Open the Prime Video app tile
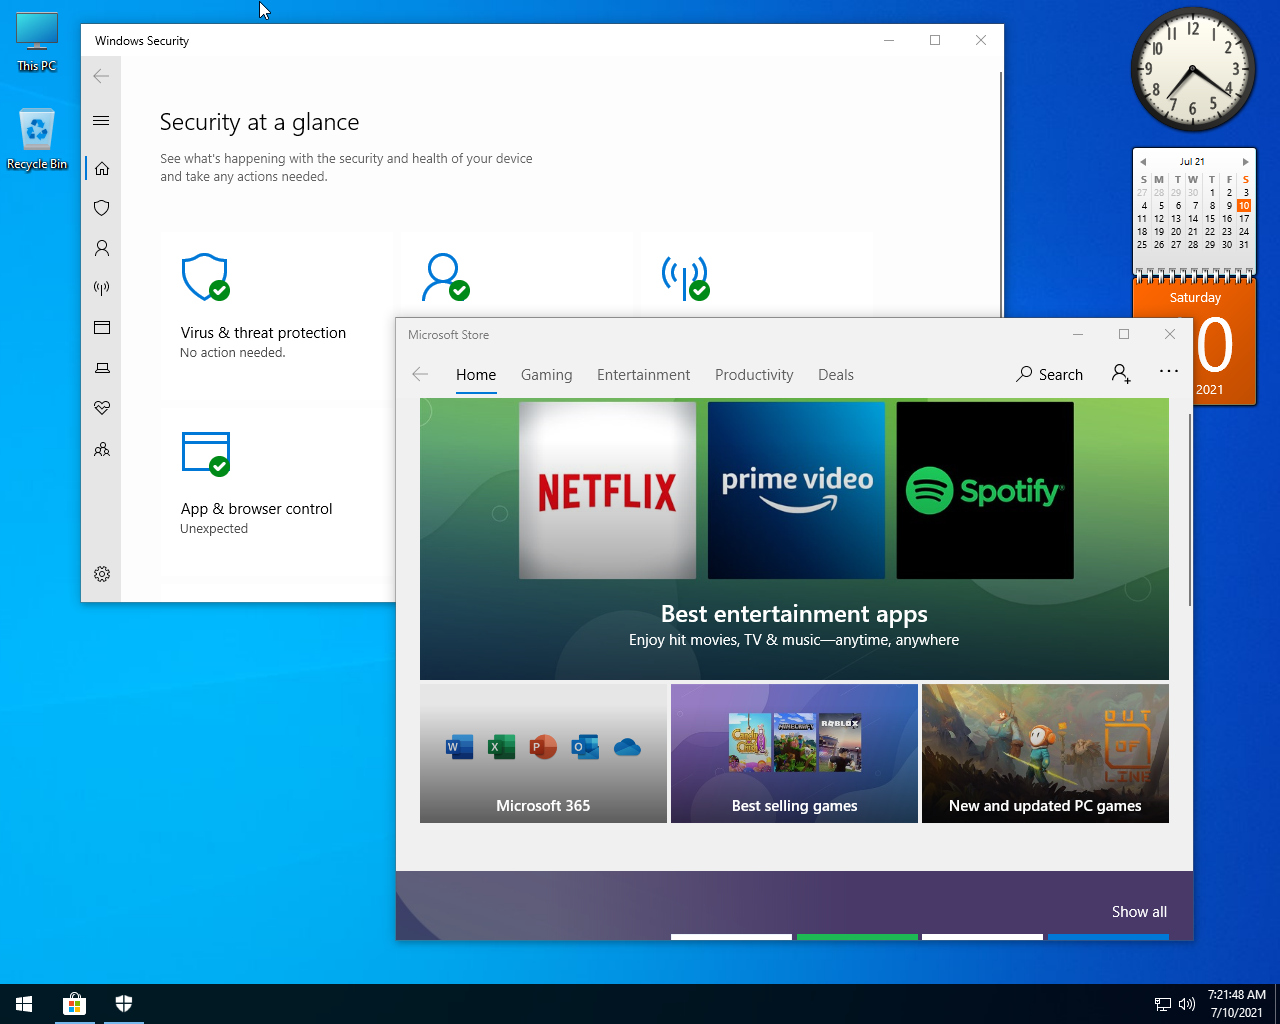 [796, 490]
